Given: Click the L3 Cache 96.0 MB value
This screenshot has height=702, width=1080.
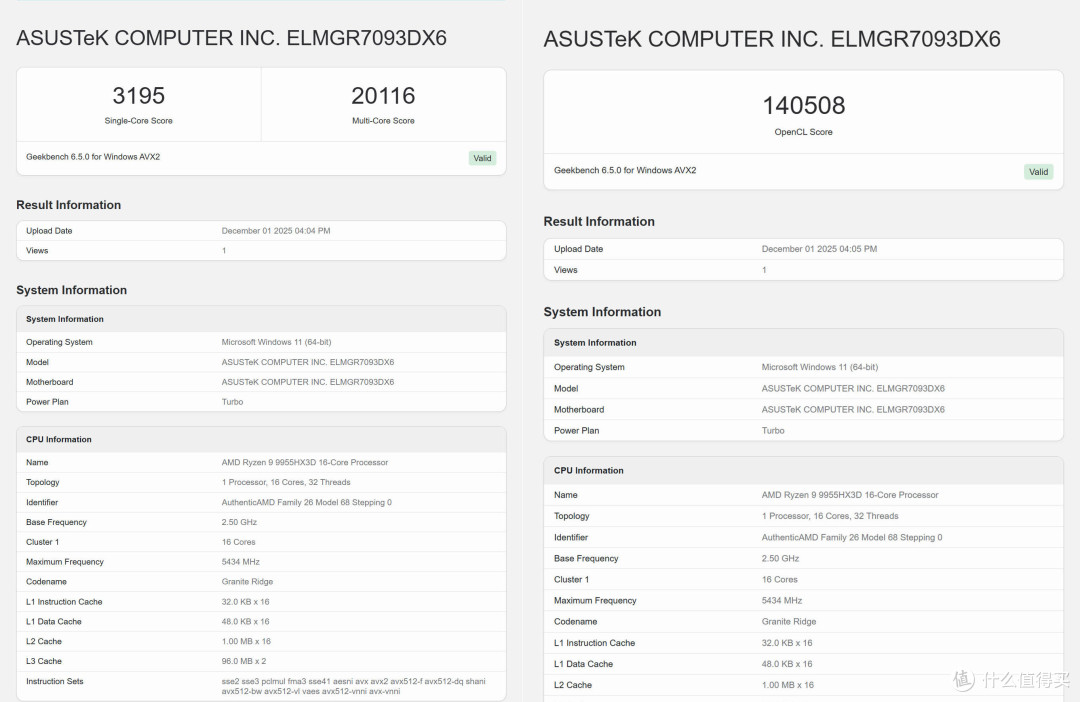Looking at the screenshot, I should (244, 661).
